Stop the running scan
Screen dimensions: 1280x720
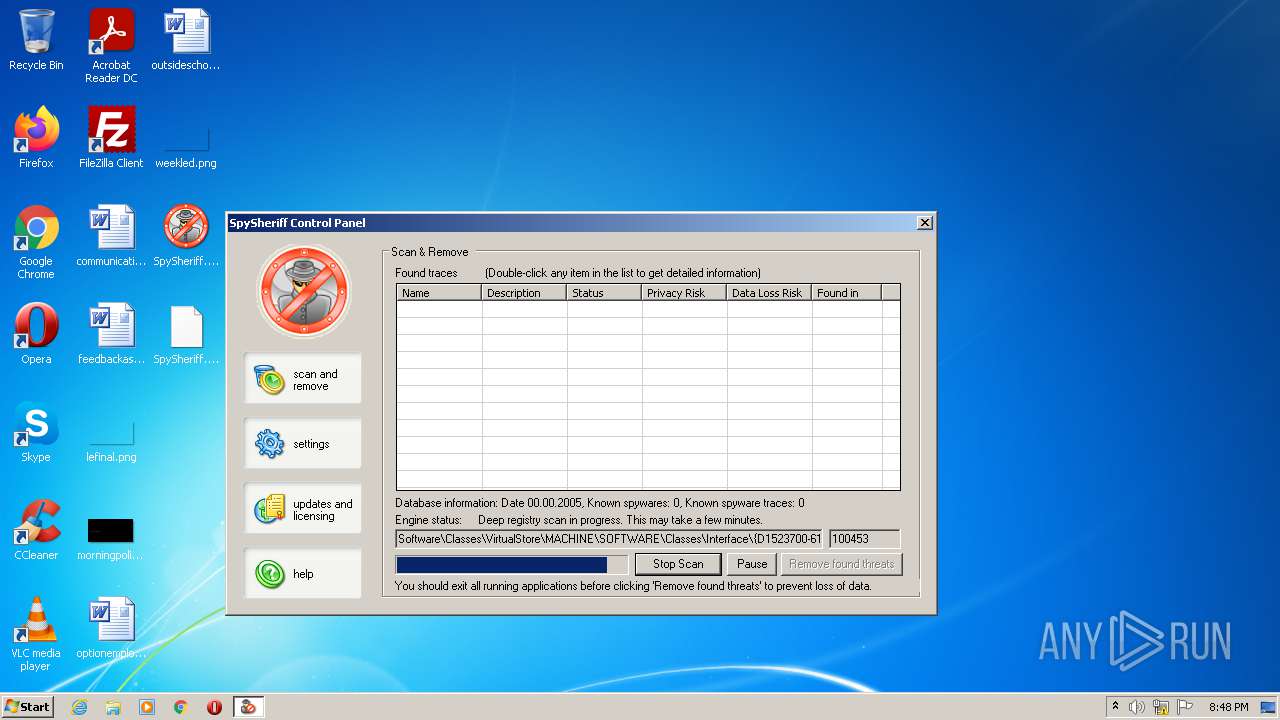point(678,564)
